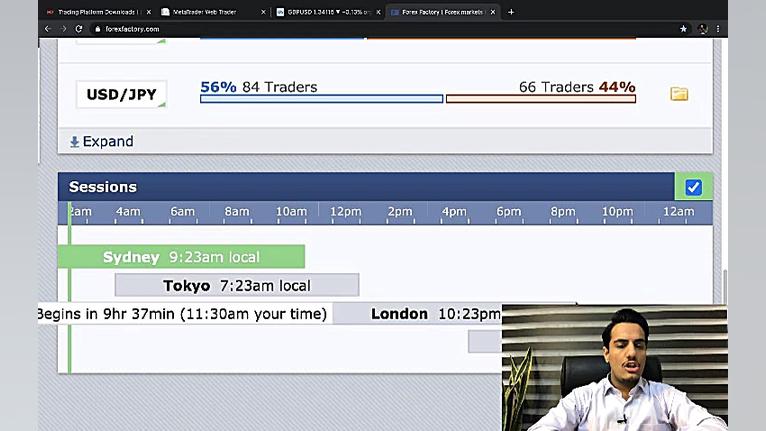The width and height of the screenshot is (766, 431).
Task: Click the London begins in 9hr 37min text
Action: click(182, 314)
